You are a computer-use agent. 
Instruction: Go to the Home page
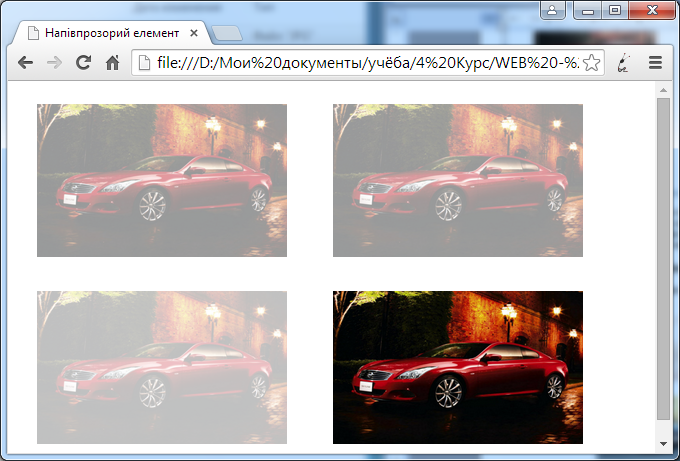[113, 62]
